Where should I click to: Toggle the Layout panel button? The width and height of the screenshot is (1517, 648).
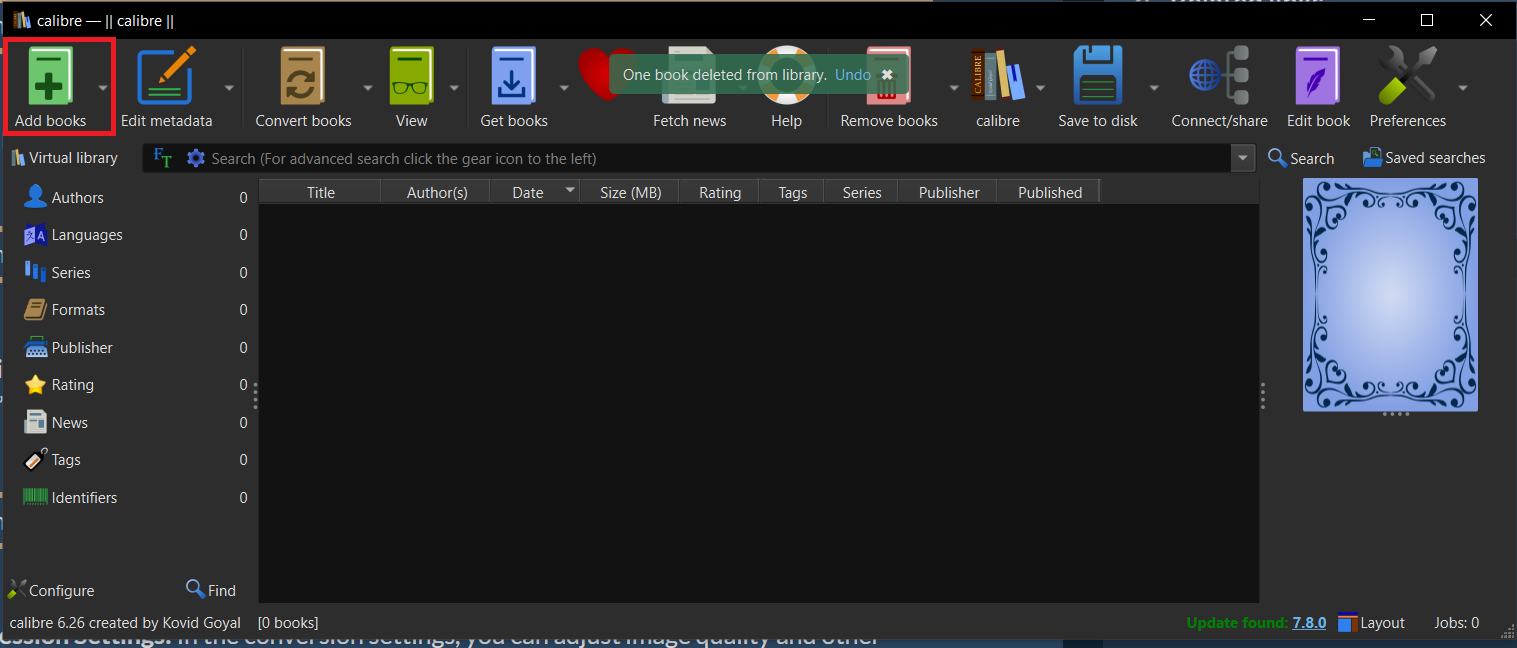[1371, 622]
